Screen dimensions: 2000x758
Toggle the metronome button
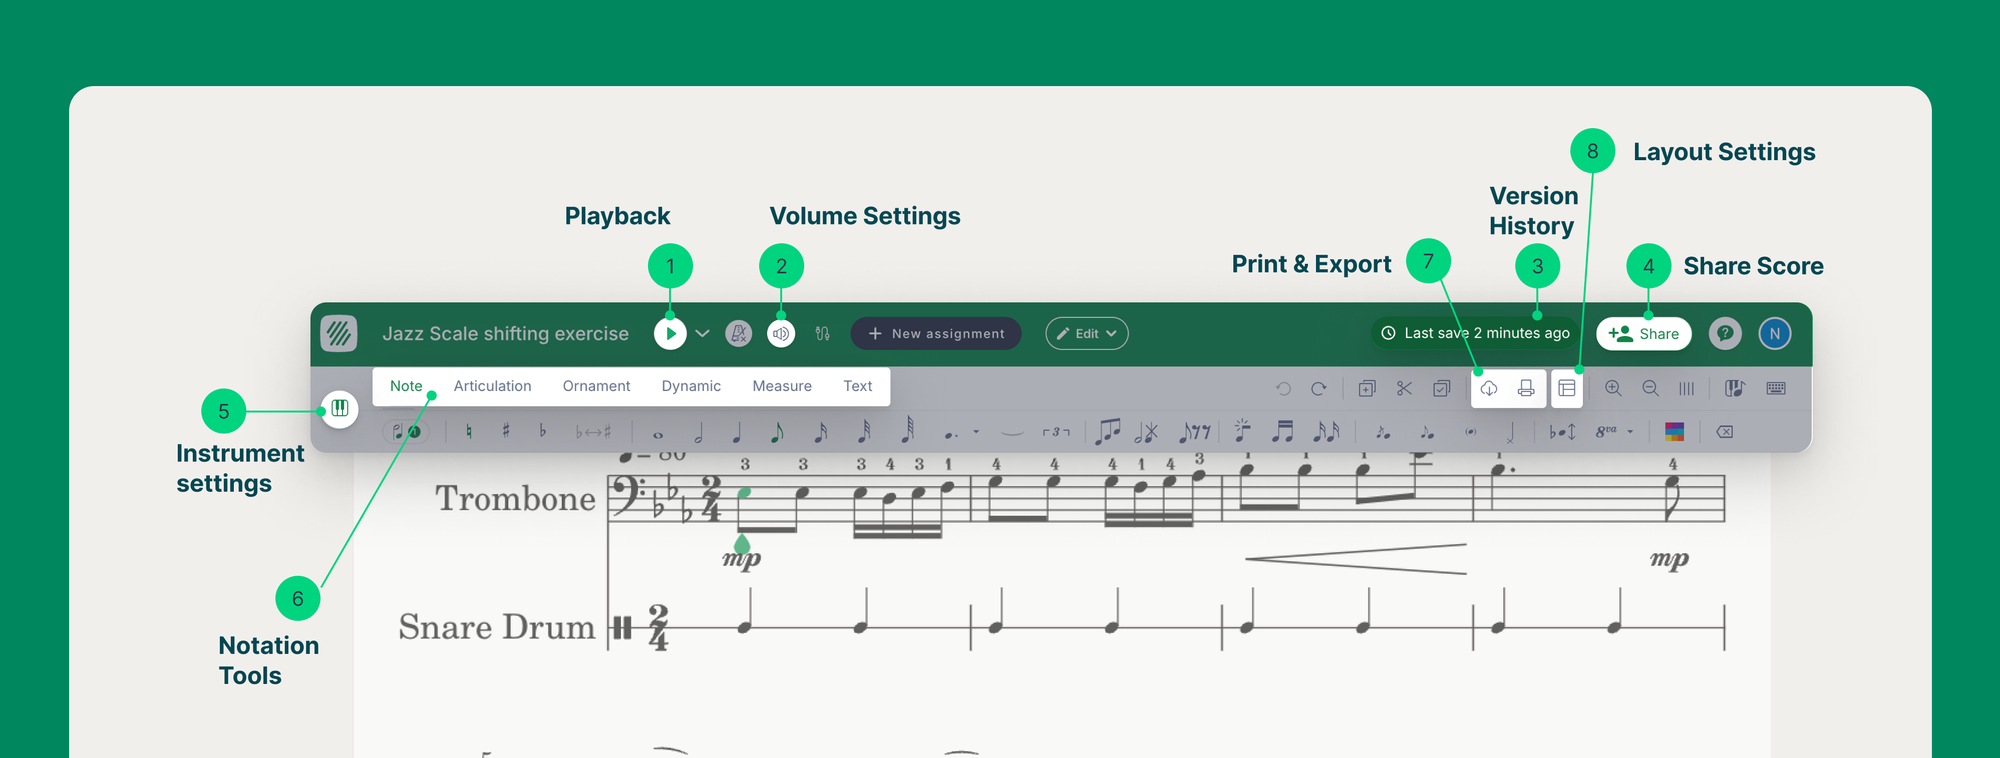click(x=738, y=334)
